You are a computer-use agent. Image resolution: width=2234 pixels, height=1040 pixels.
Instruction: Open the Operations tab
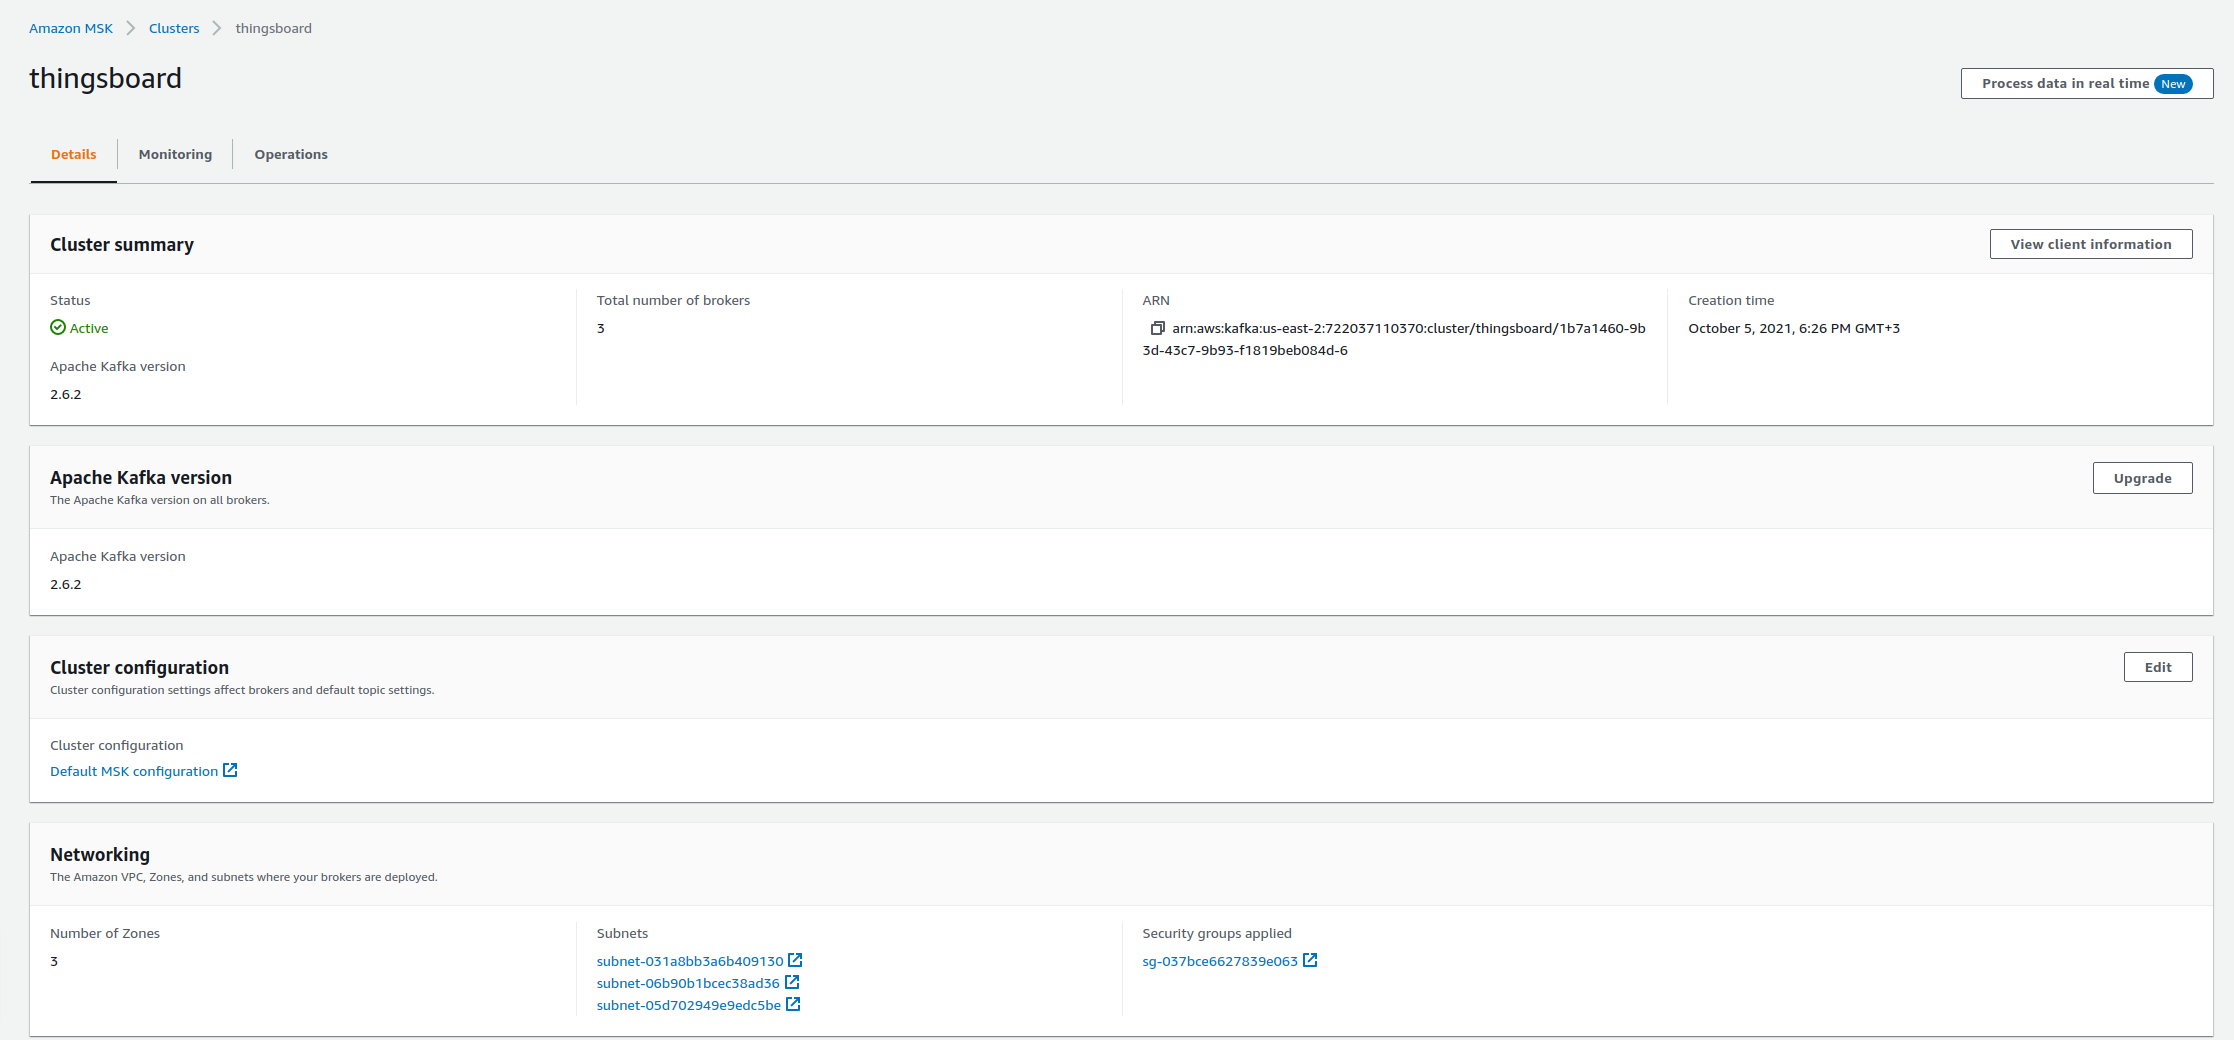[x=291, y=154]
